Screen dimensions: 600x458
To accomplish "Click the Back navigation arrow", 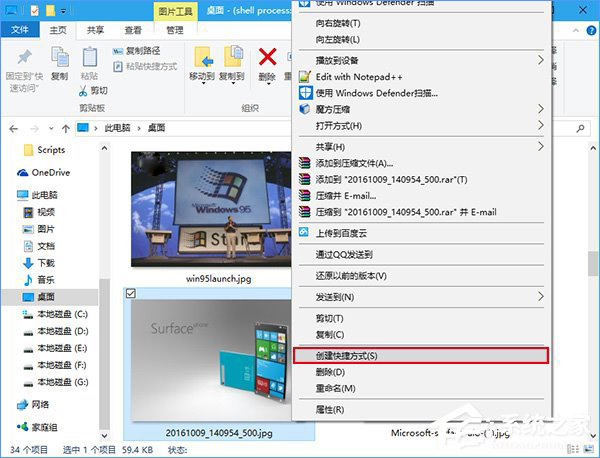I will 14,129.
